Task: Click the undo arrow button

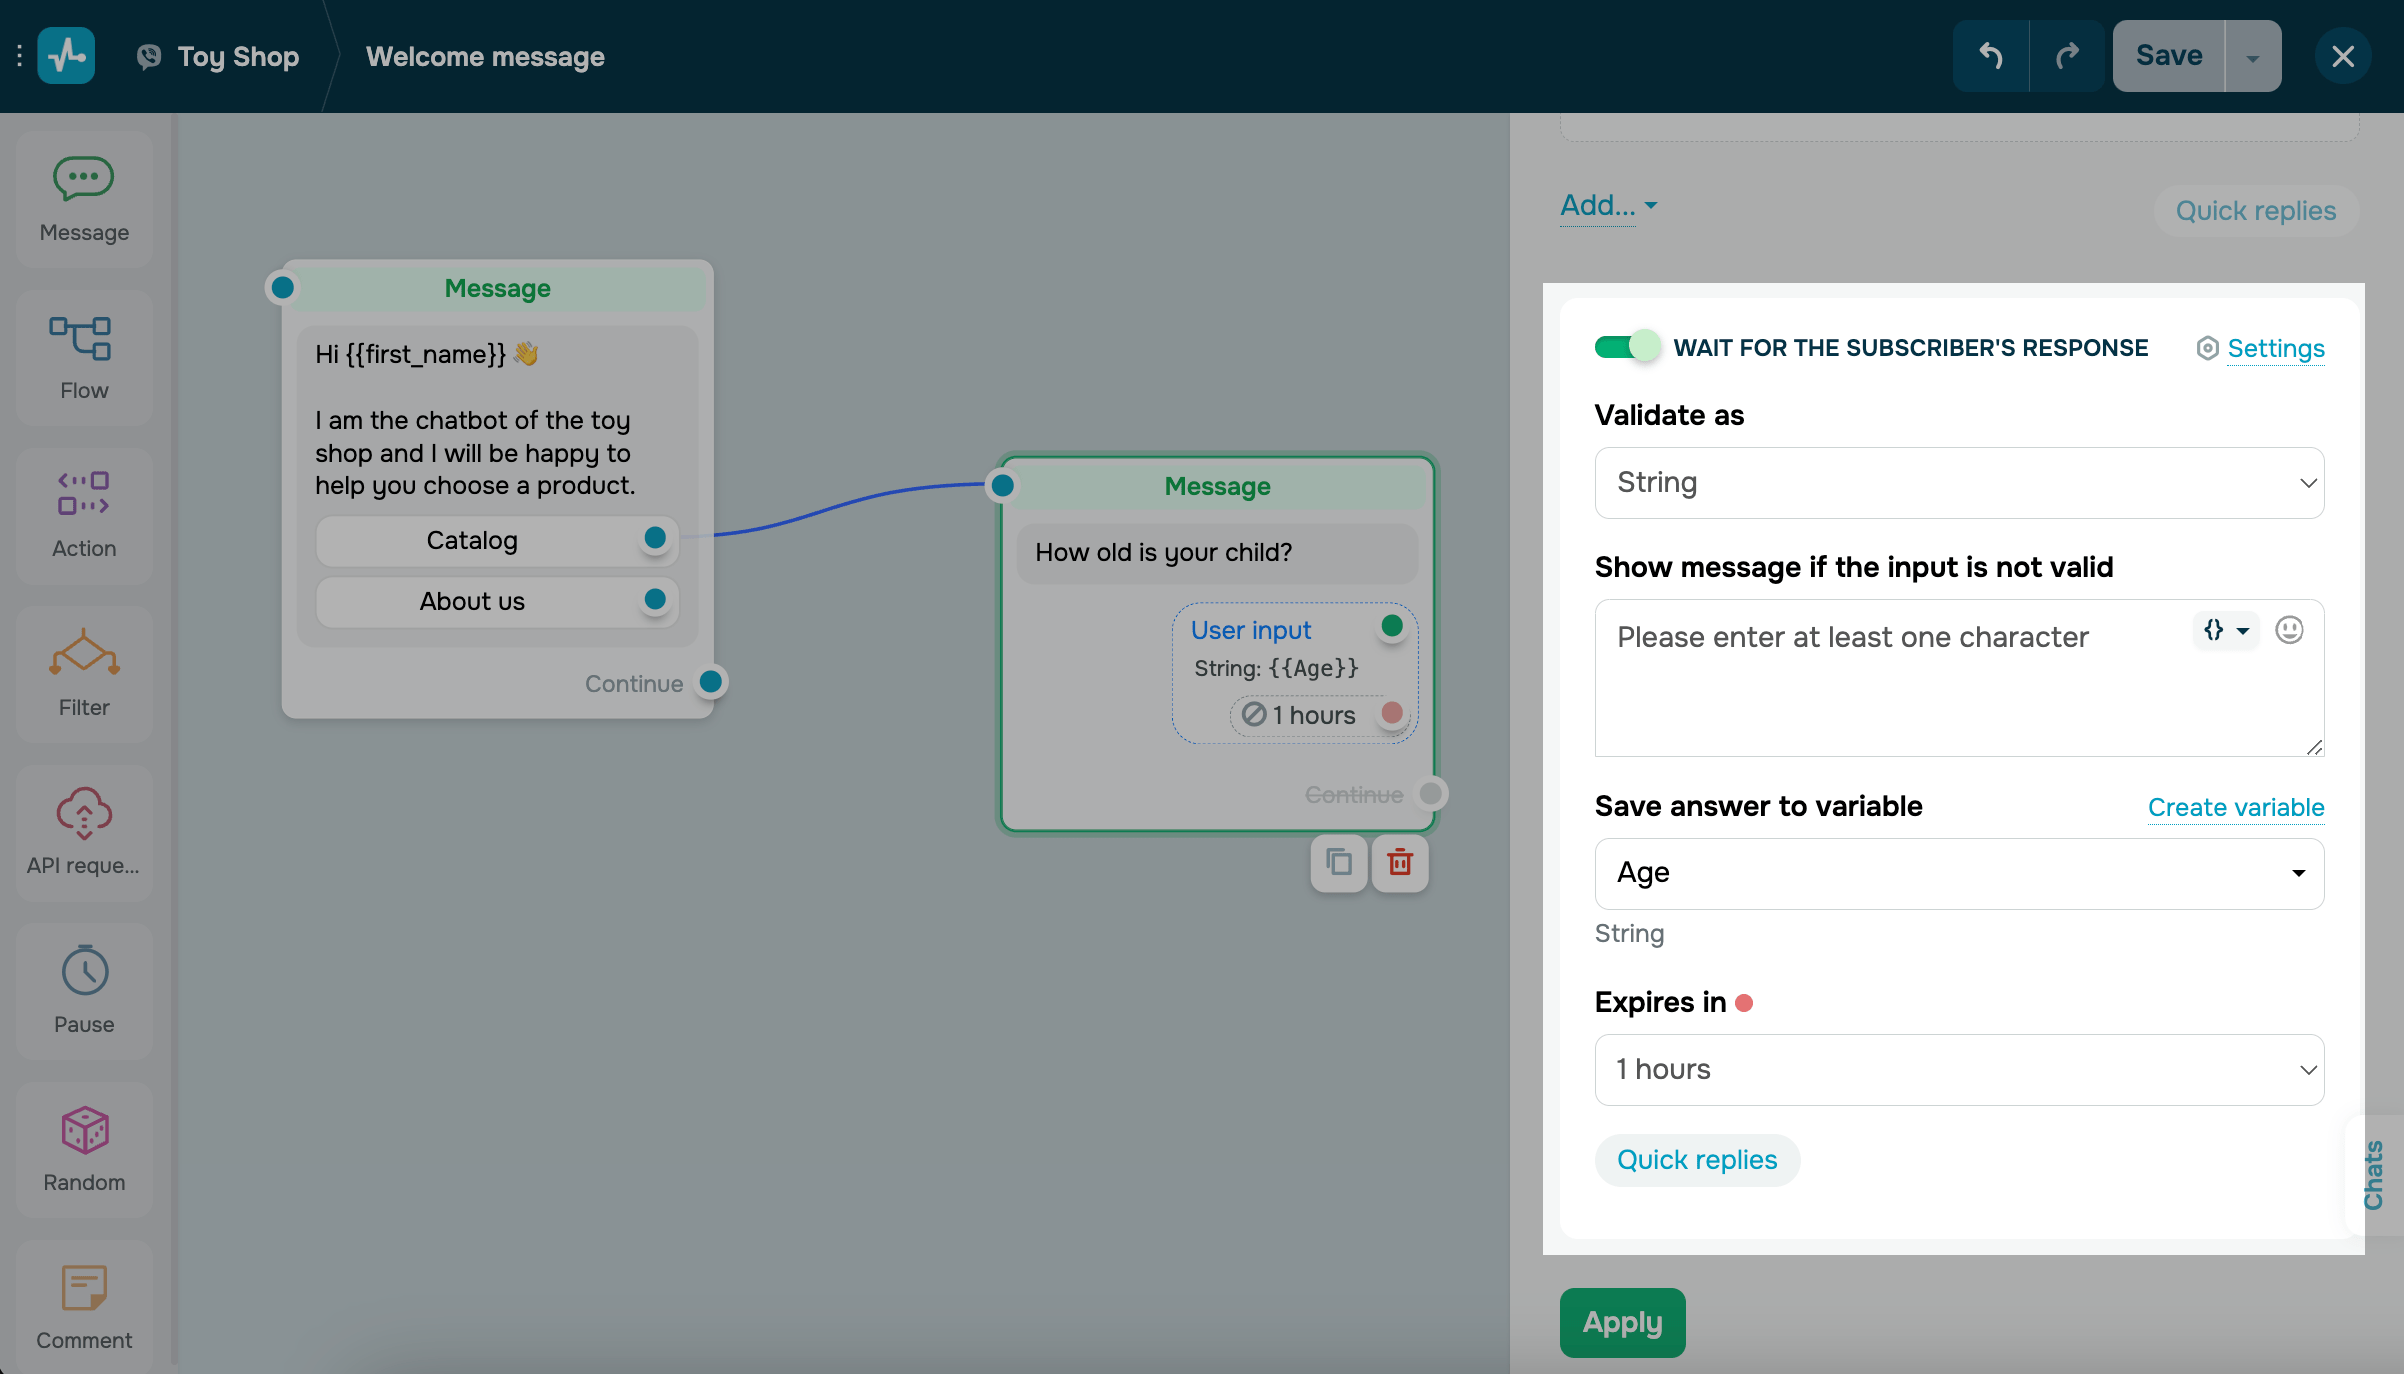Action: 1990,56
